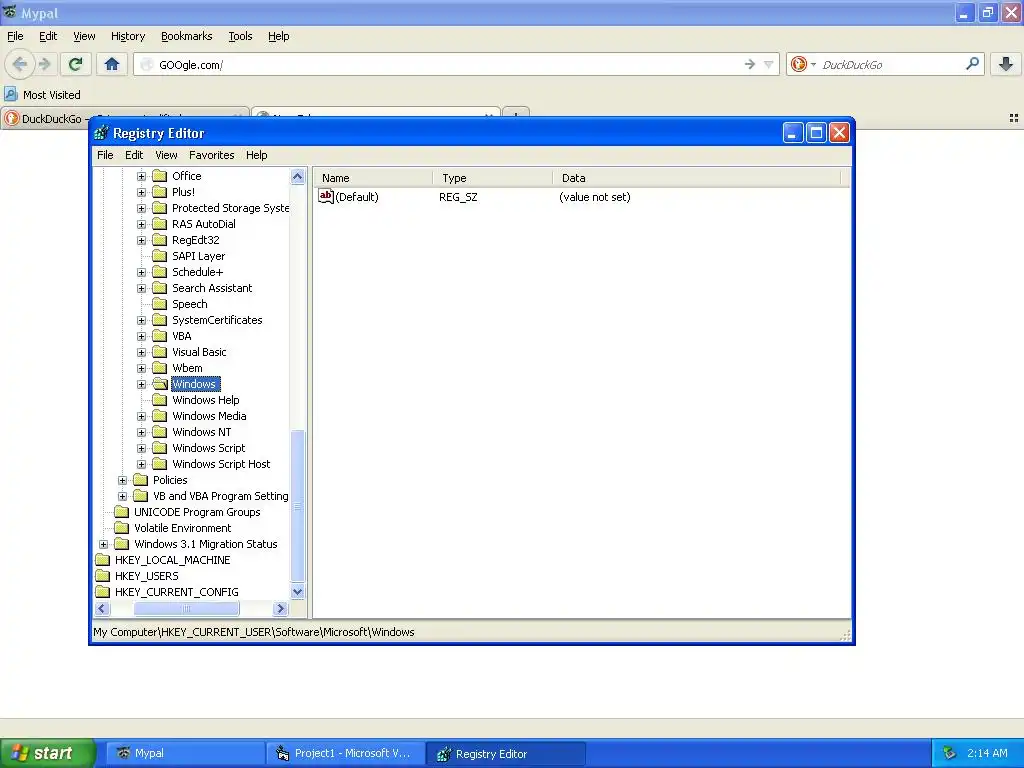Click the Mypal browser Back arrow

[20, 64]
